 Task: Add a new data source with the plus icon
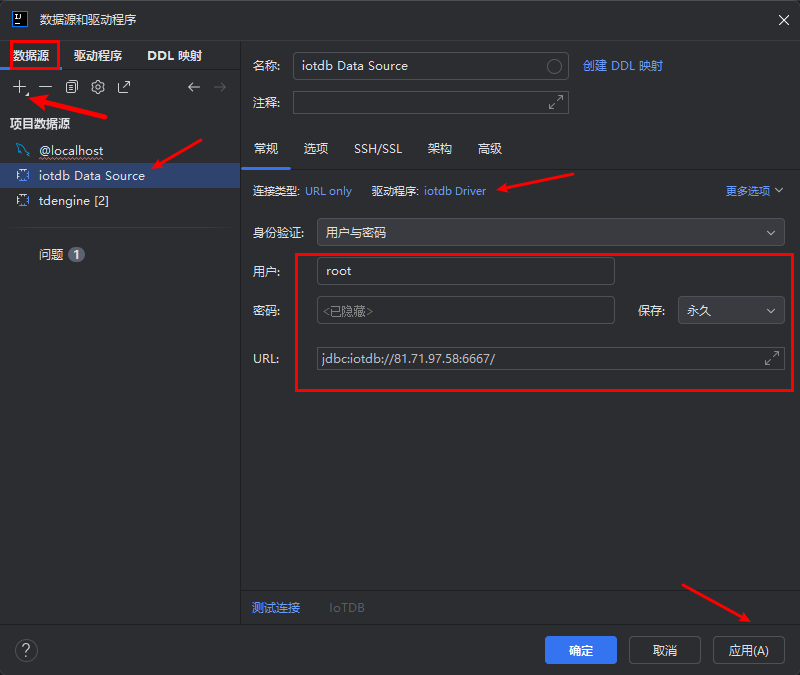click(x=20, y=87)
